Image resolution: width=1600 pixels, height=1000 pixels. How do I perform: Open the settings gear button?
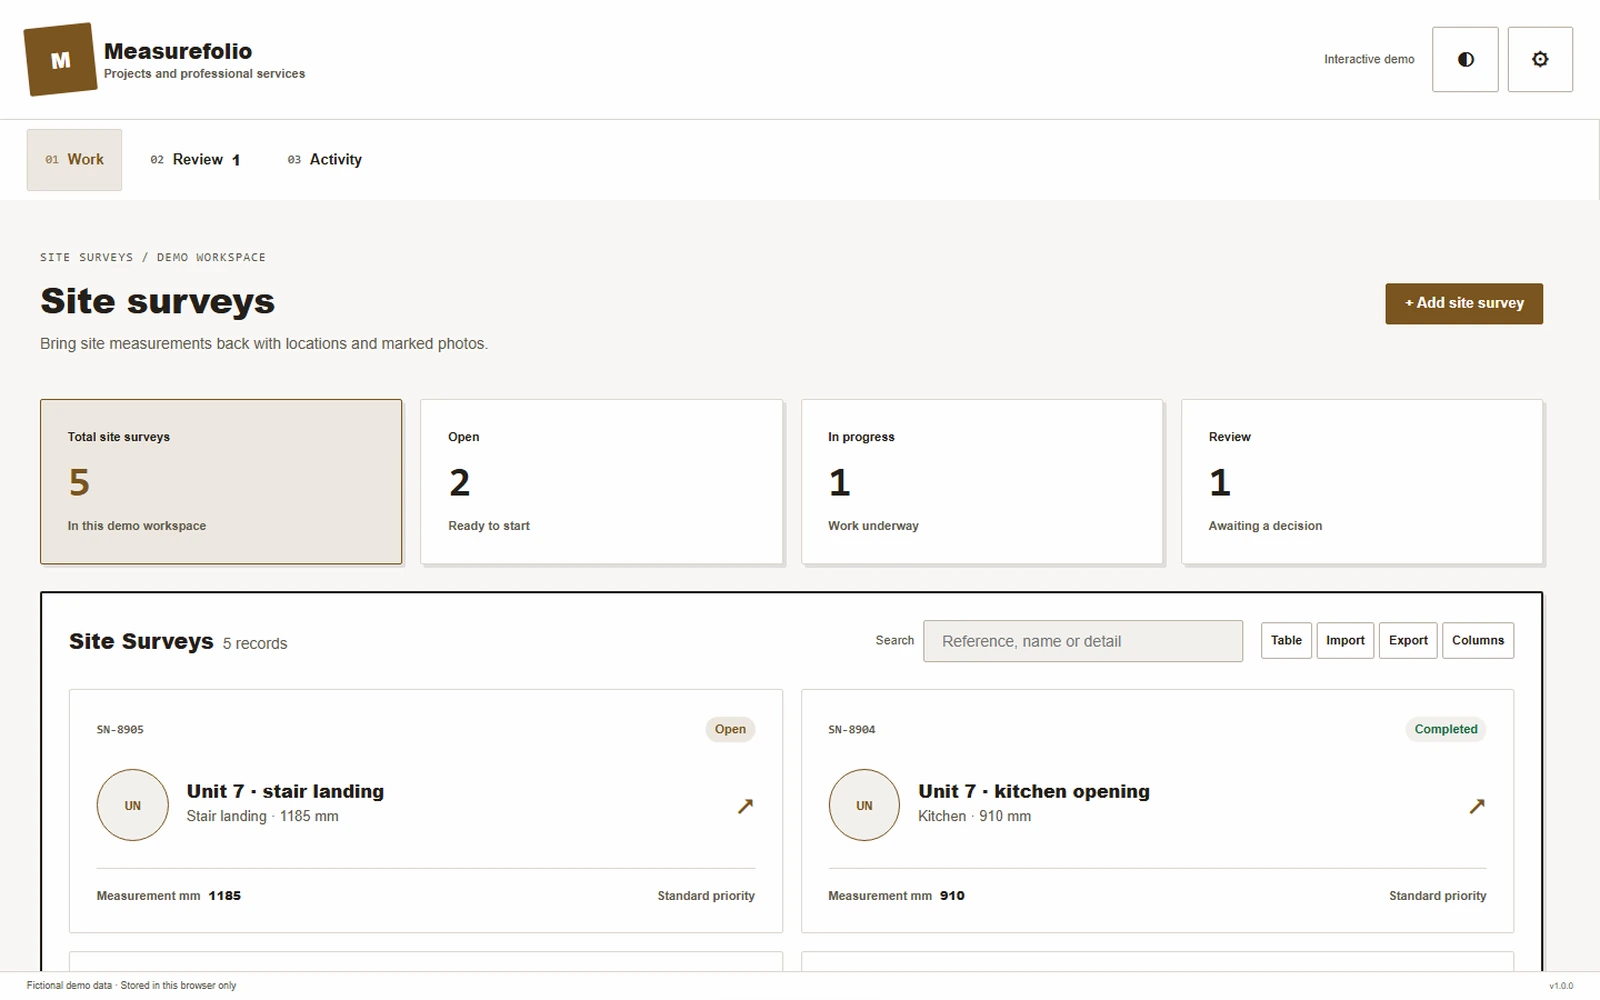pyautogui.click(x=1540, y=59)
